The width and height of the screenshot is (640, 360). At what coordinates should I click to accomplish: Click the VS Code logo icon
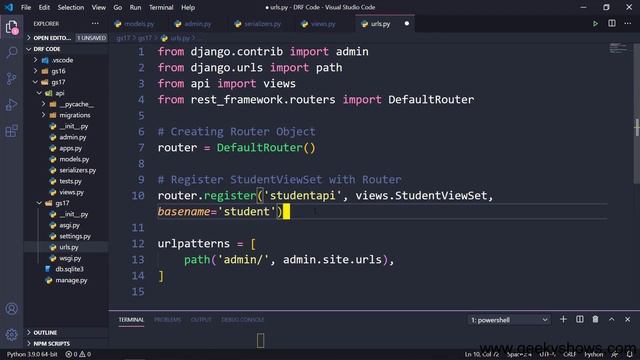[9, 7]
